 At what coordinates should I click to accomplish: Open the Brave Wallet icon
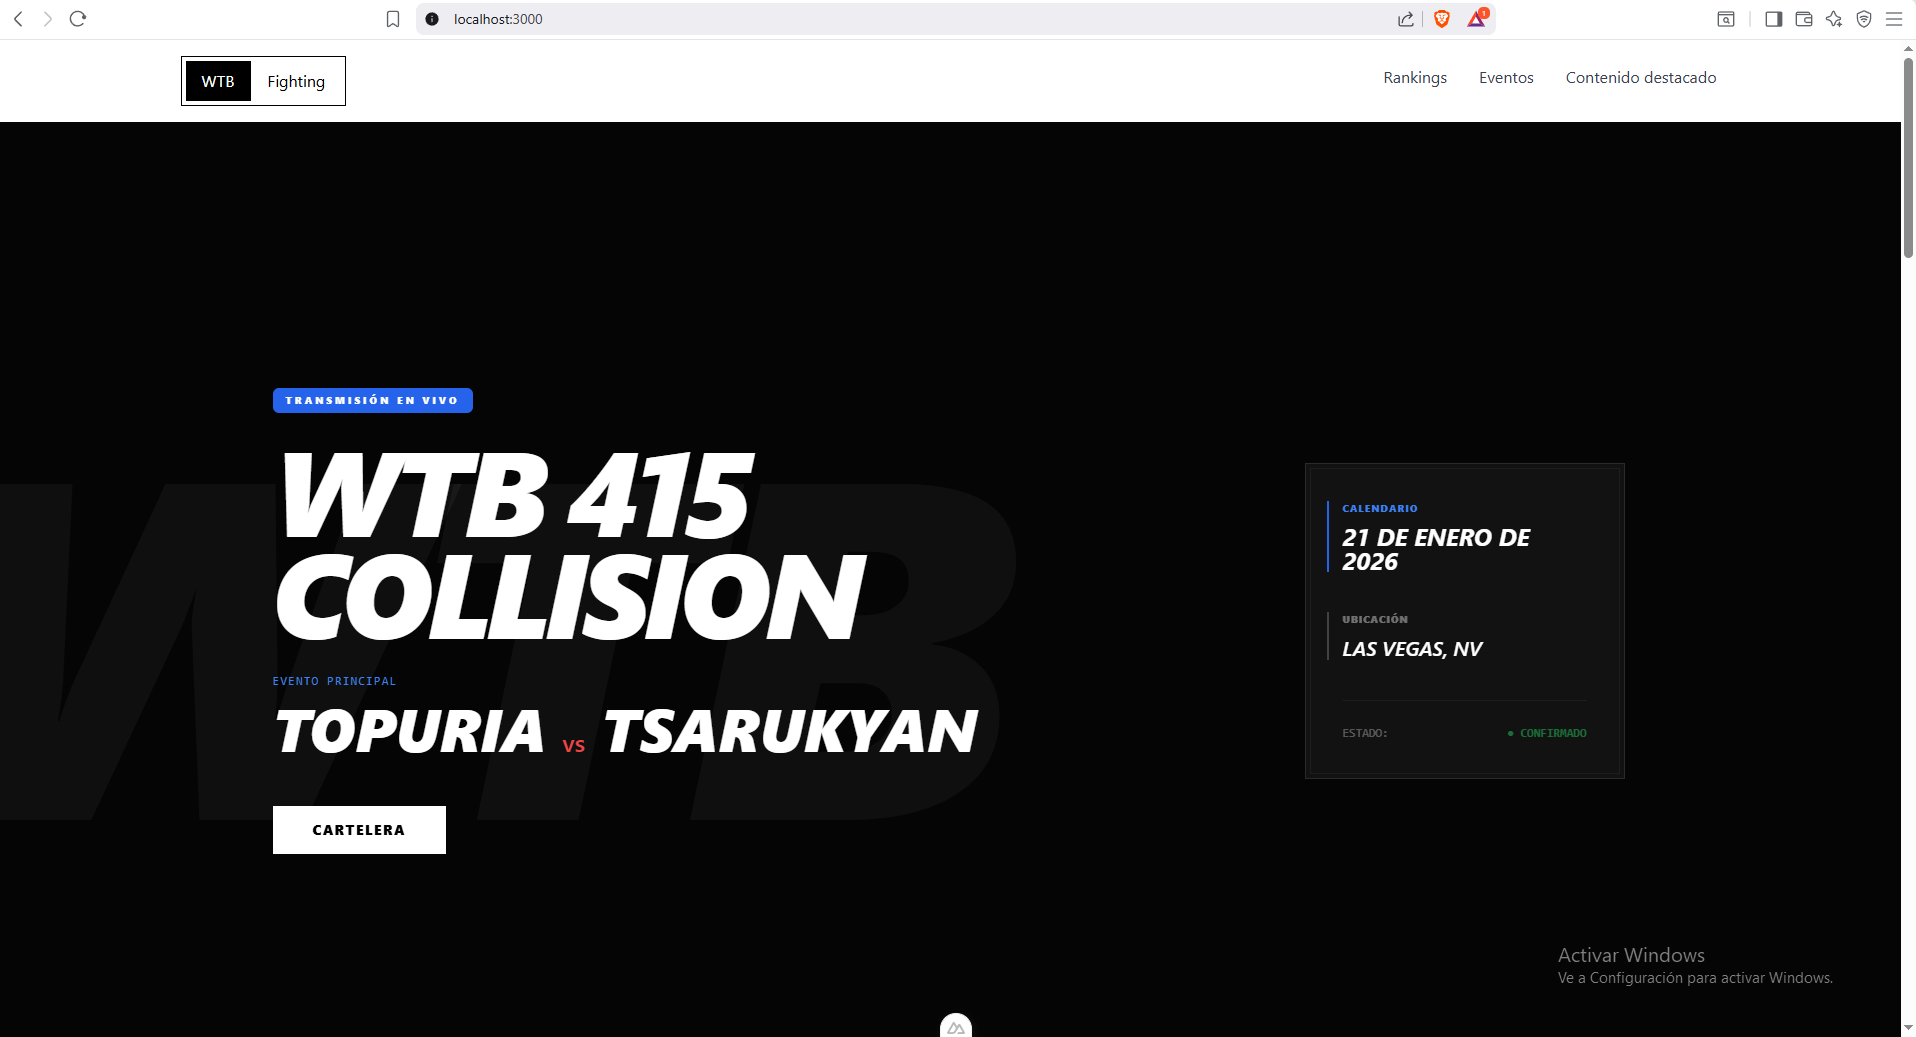click(x=1804, y=19)
